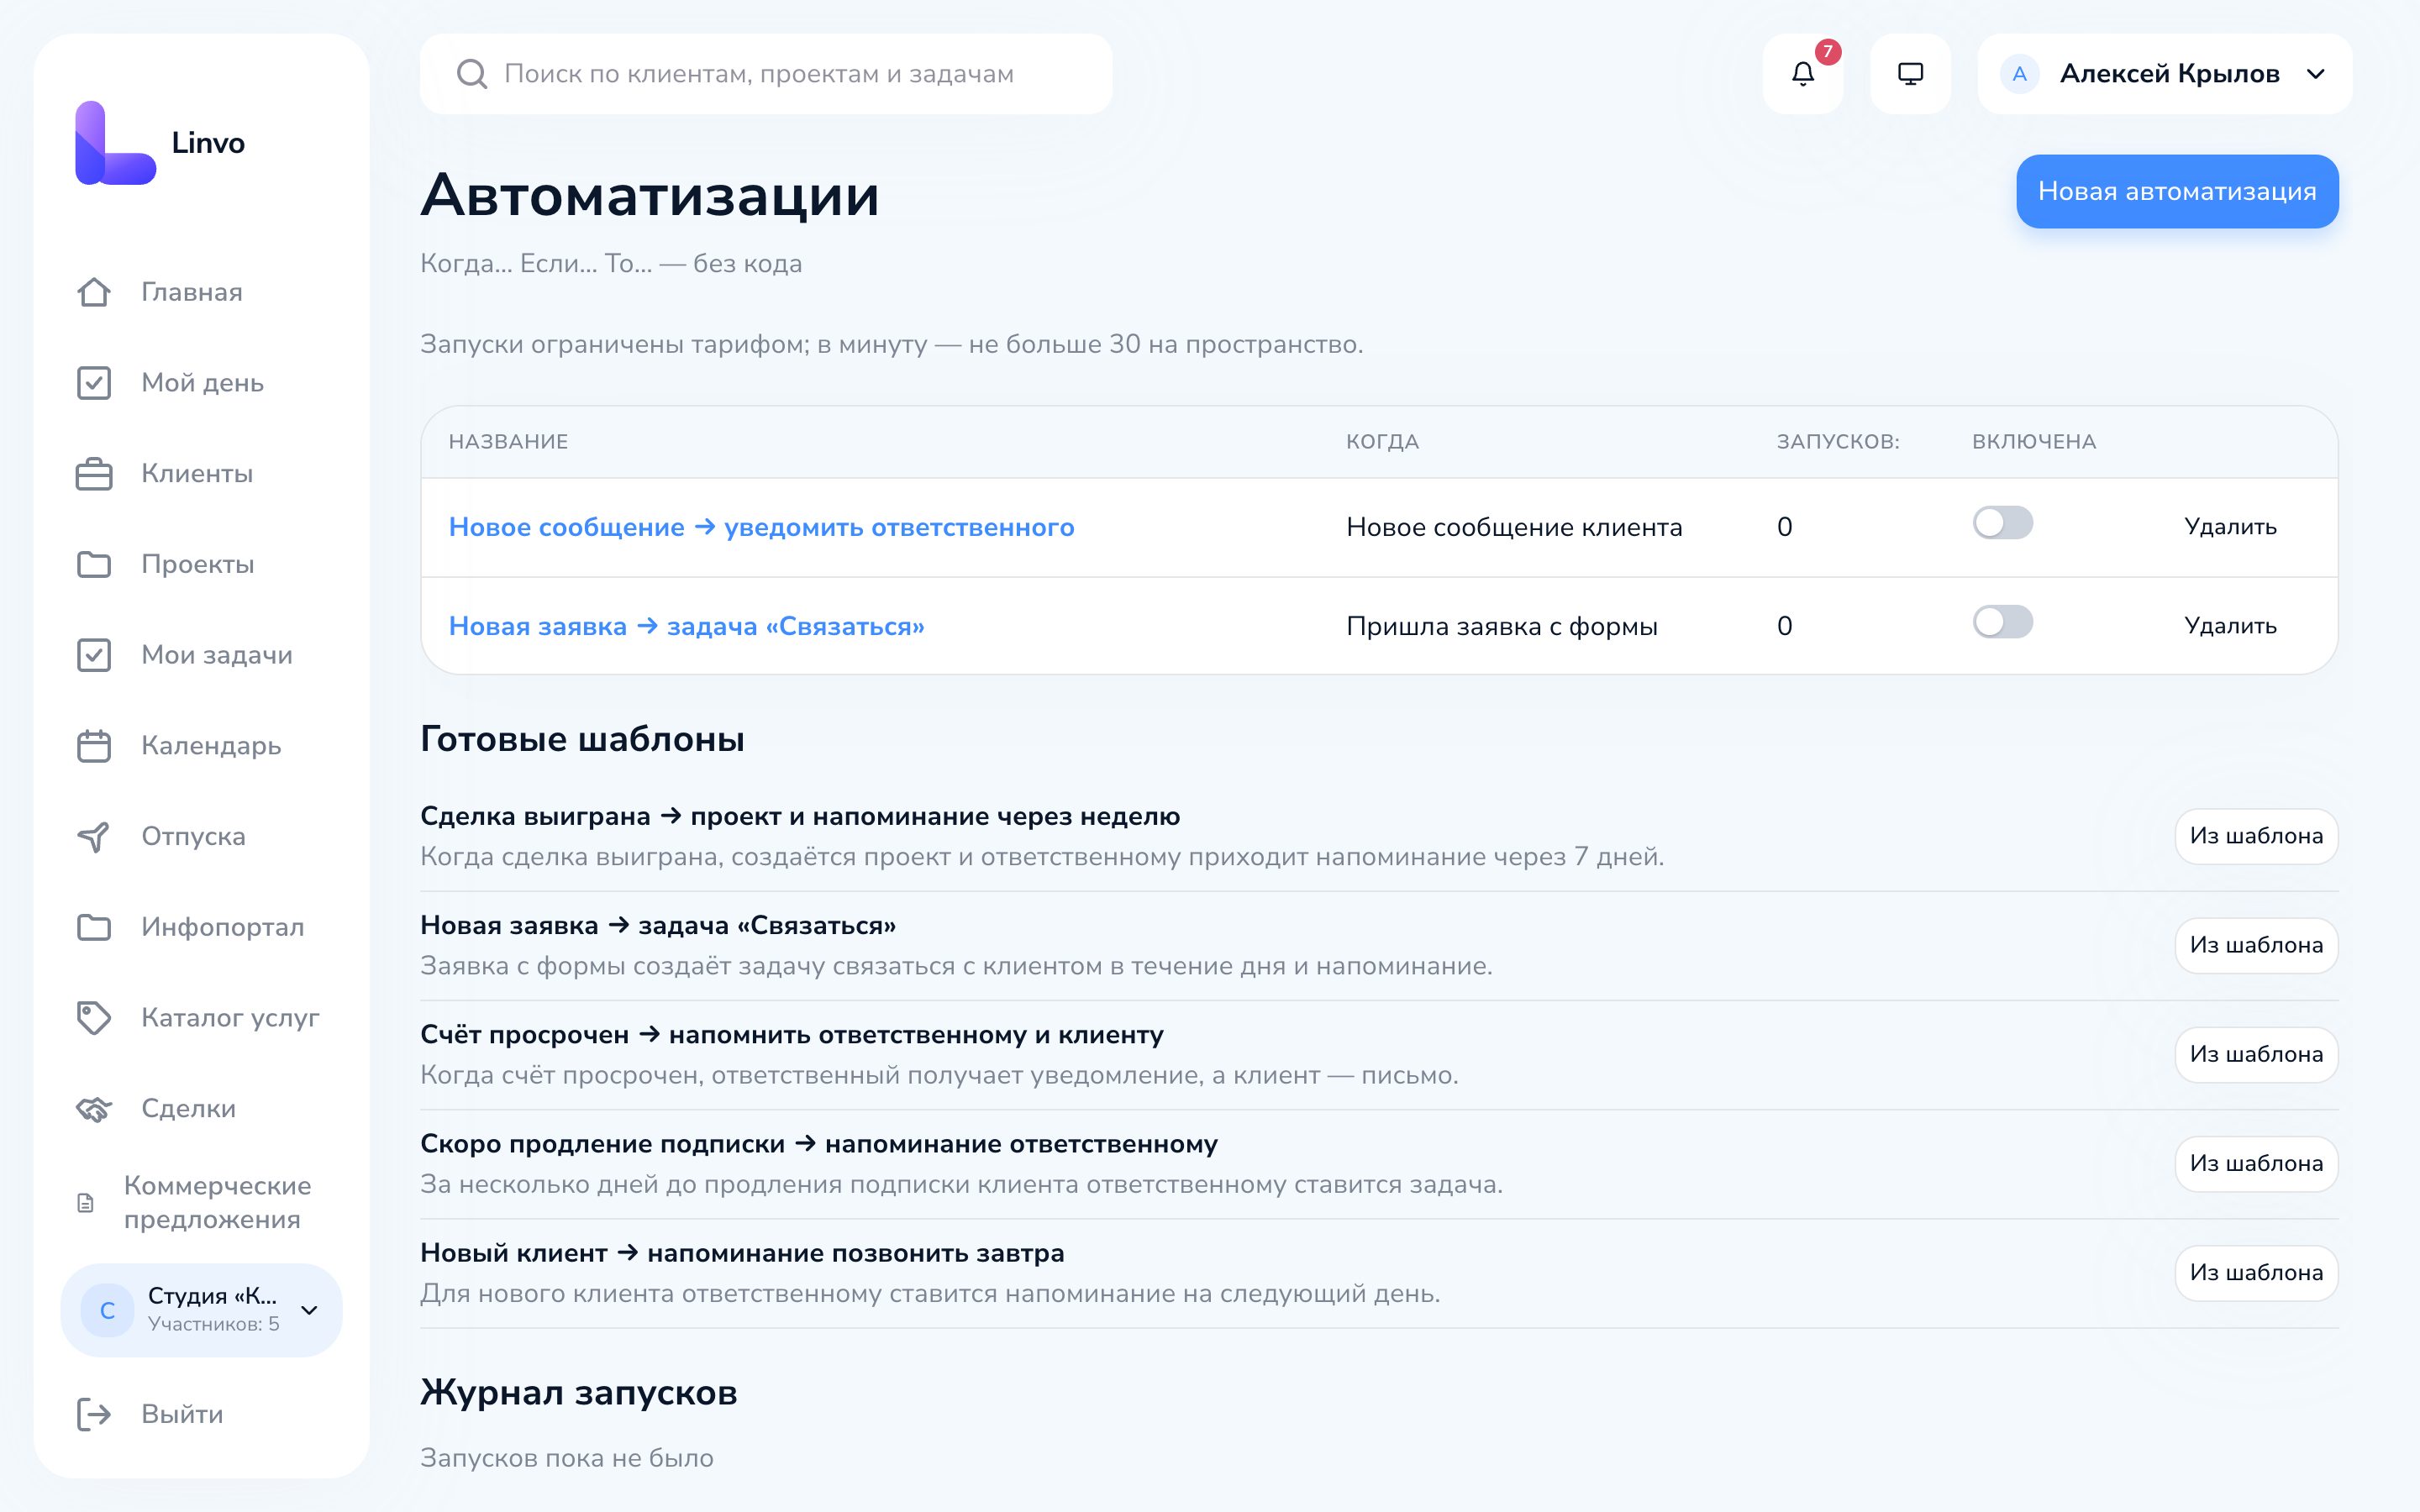
Task: Click the handshake icon beside Сделки
Action: (x=94, y=1108)
